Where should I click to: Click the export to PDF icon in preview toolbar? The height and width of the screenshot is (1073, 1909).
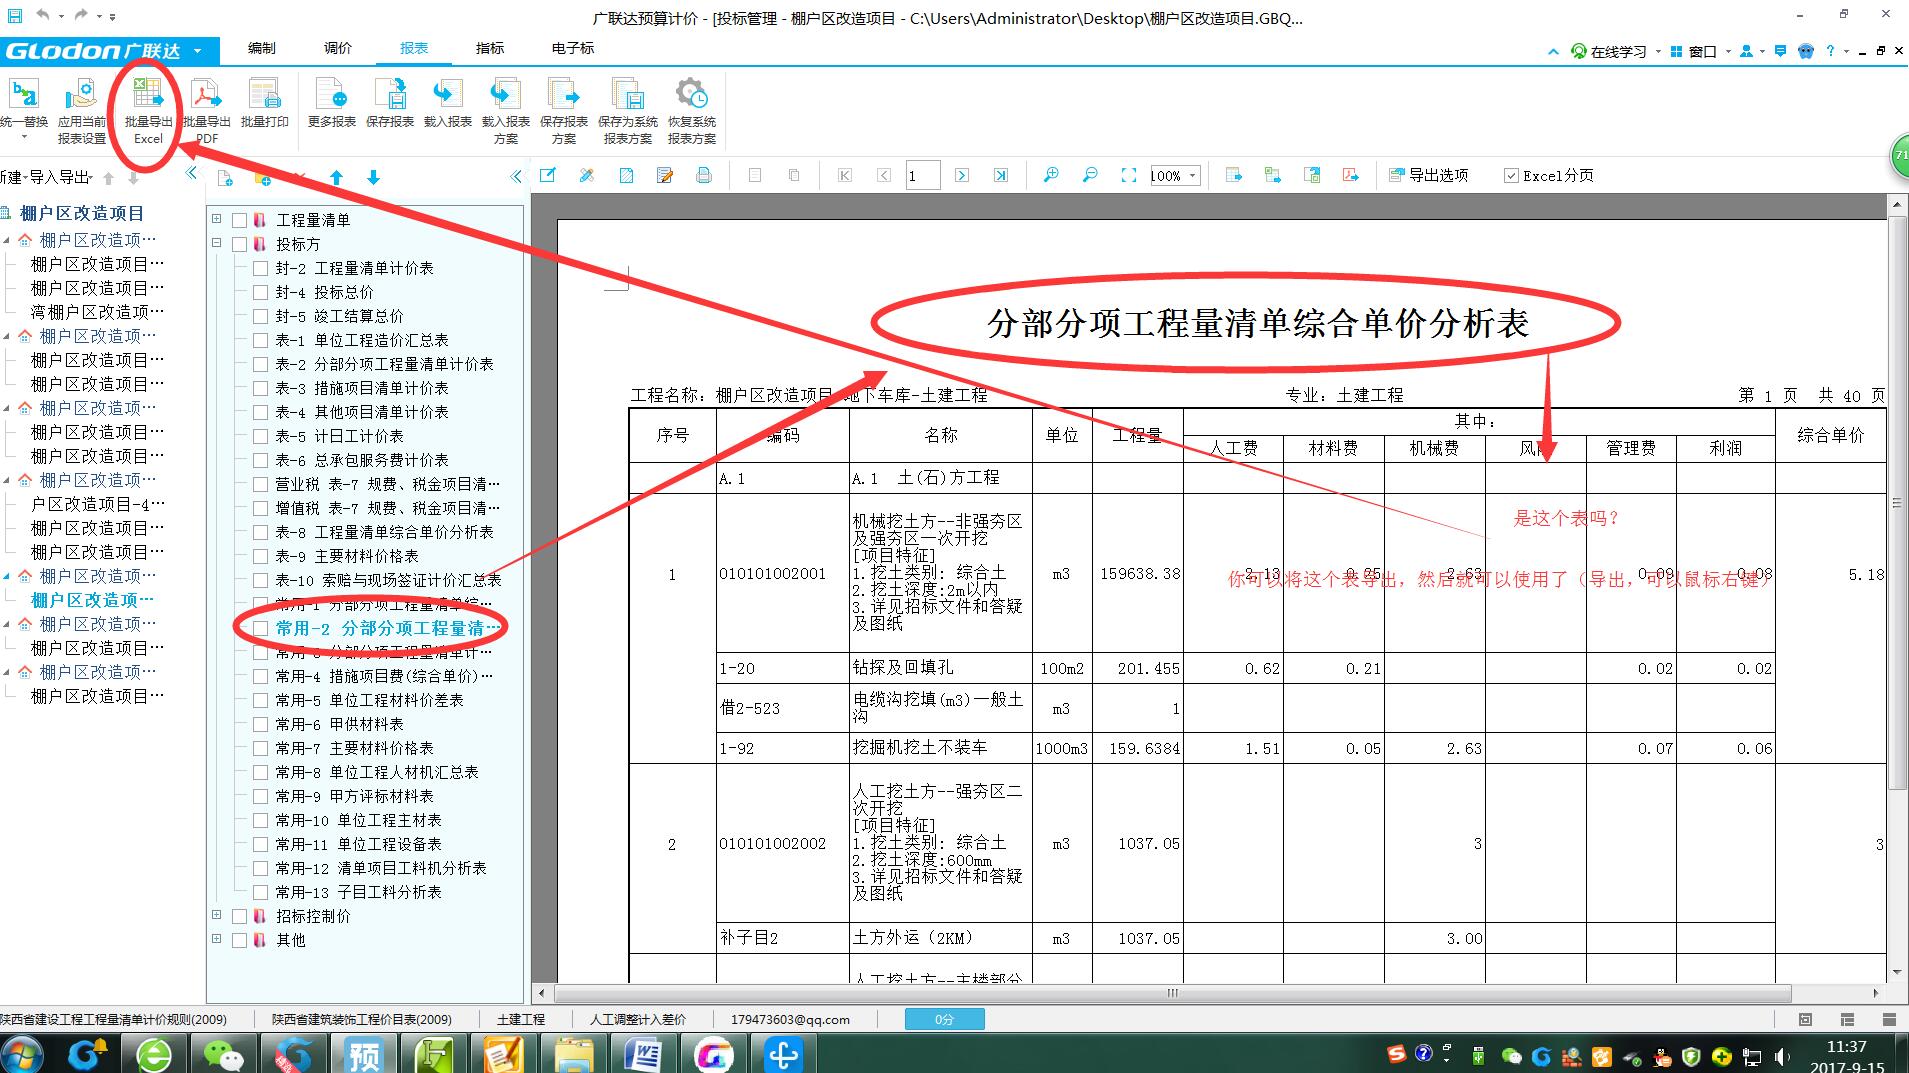click(x=1351, y=175)
